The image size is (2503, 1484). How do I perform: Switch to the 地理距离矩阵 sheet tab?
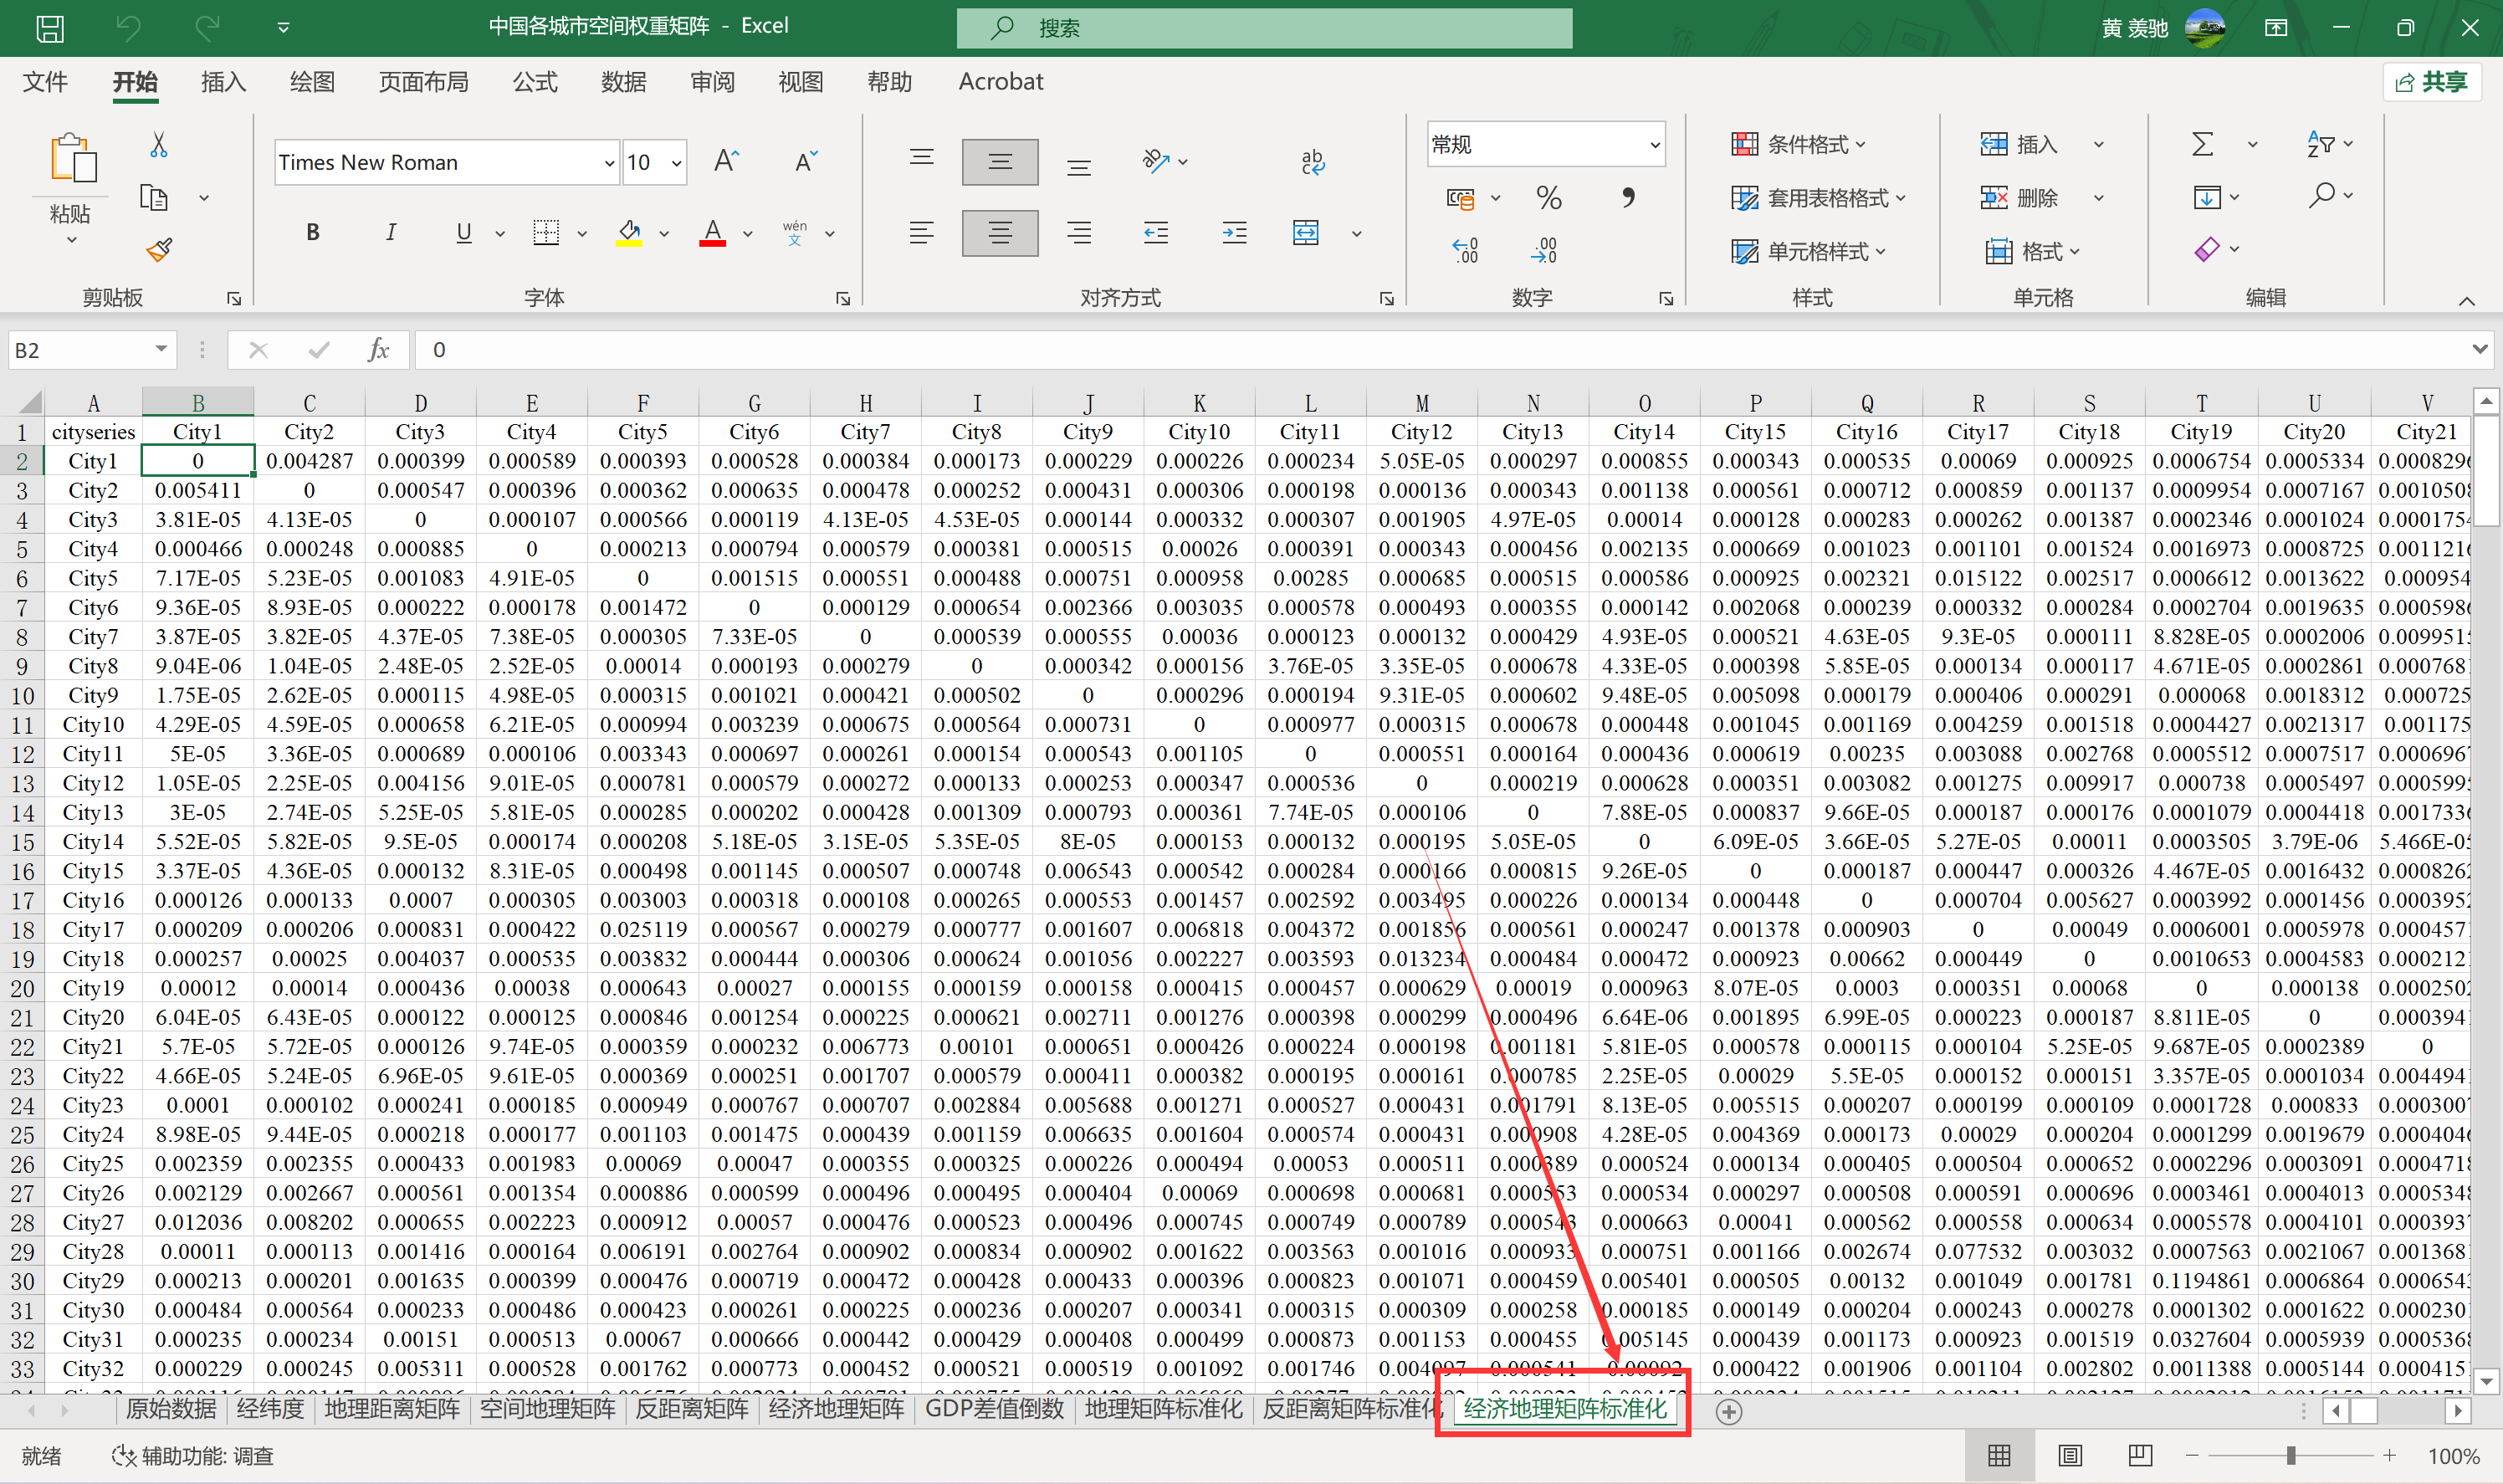(392, 1409)
